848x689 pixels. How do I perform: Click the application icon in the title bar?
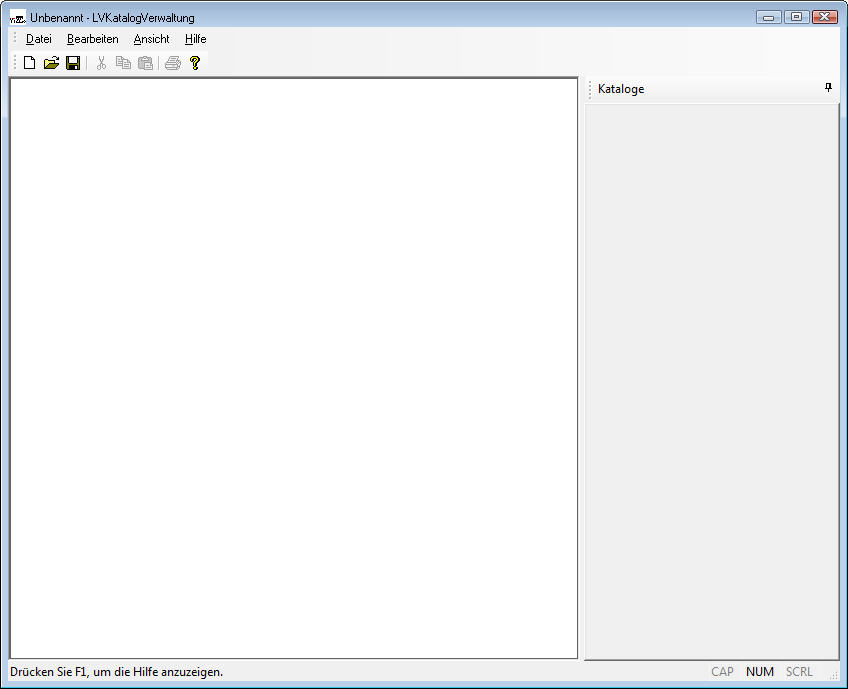point(17,18)
